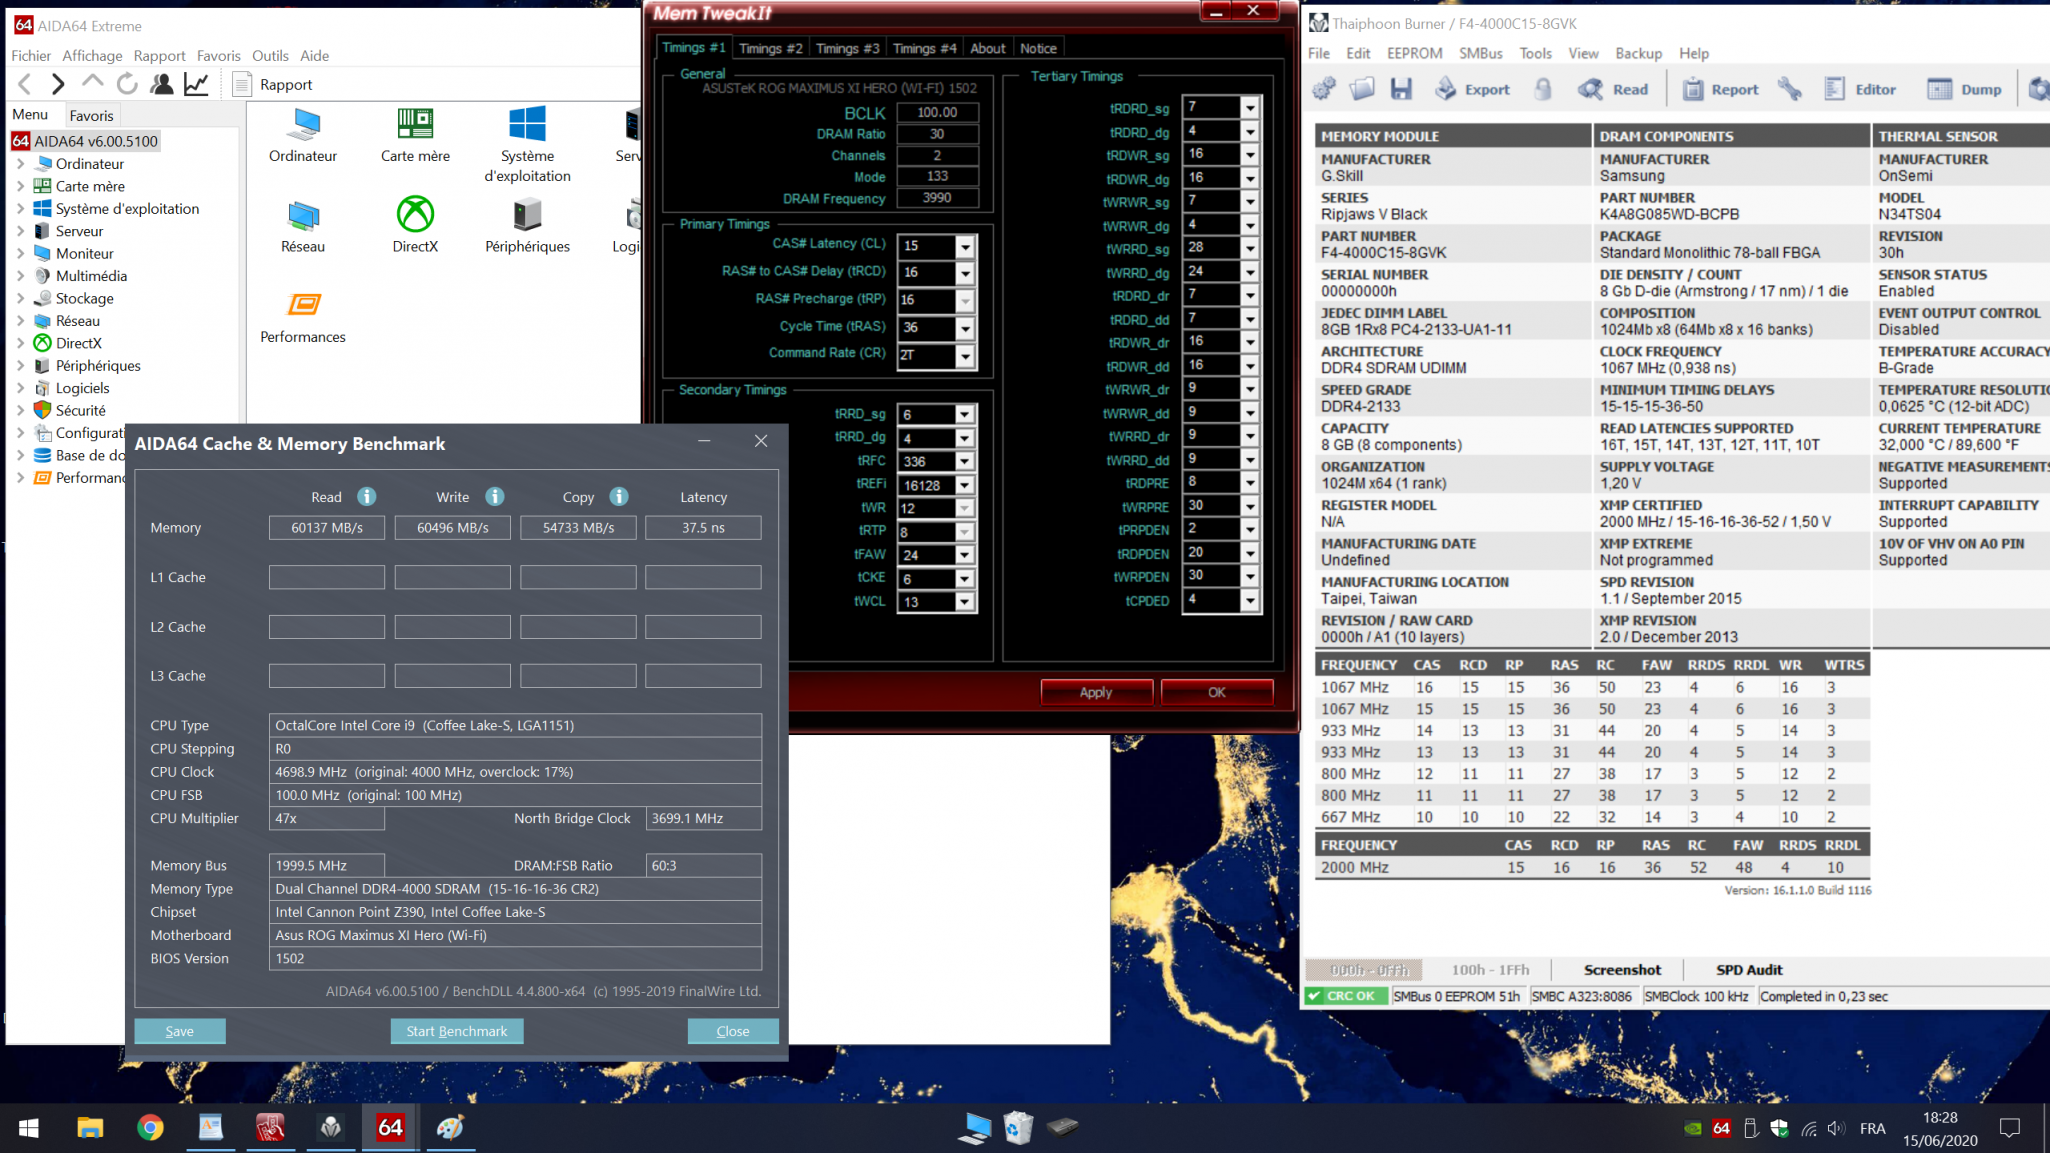Viewport: 2050px width, 1153px height.
Task: Open Chrome from the Windows taskbar
Action: [150, 1128]
